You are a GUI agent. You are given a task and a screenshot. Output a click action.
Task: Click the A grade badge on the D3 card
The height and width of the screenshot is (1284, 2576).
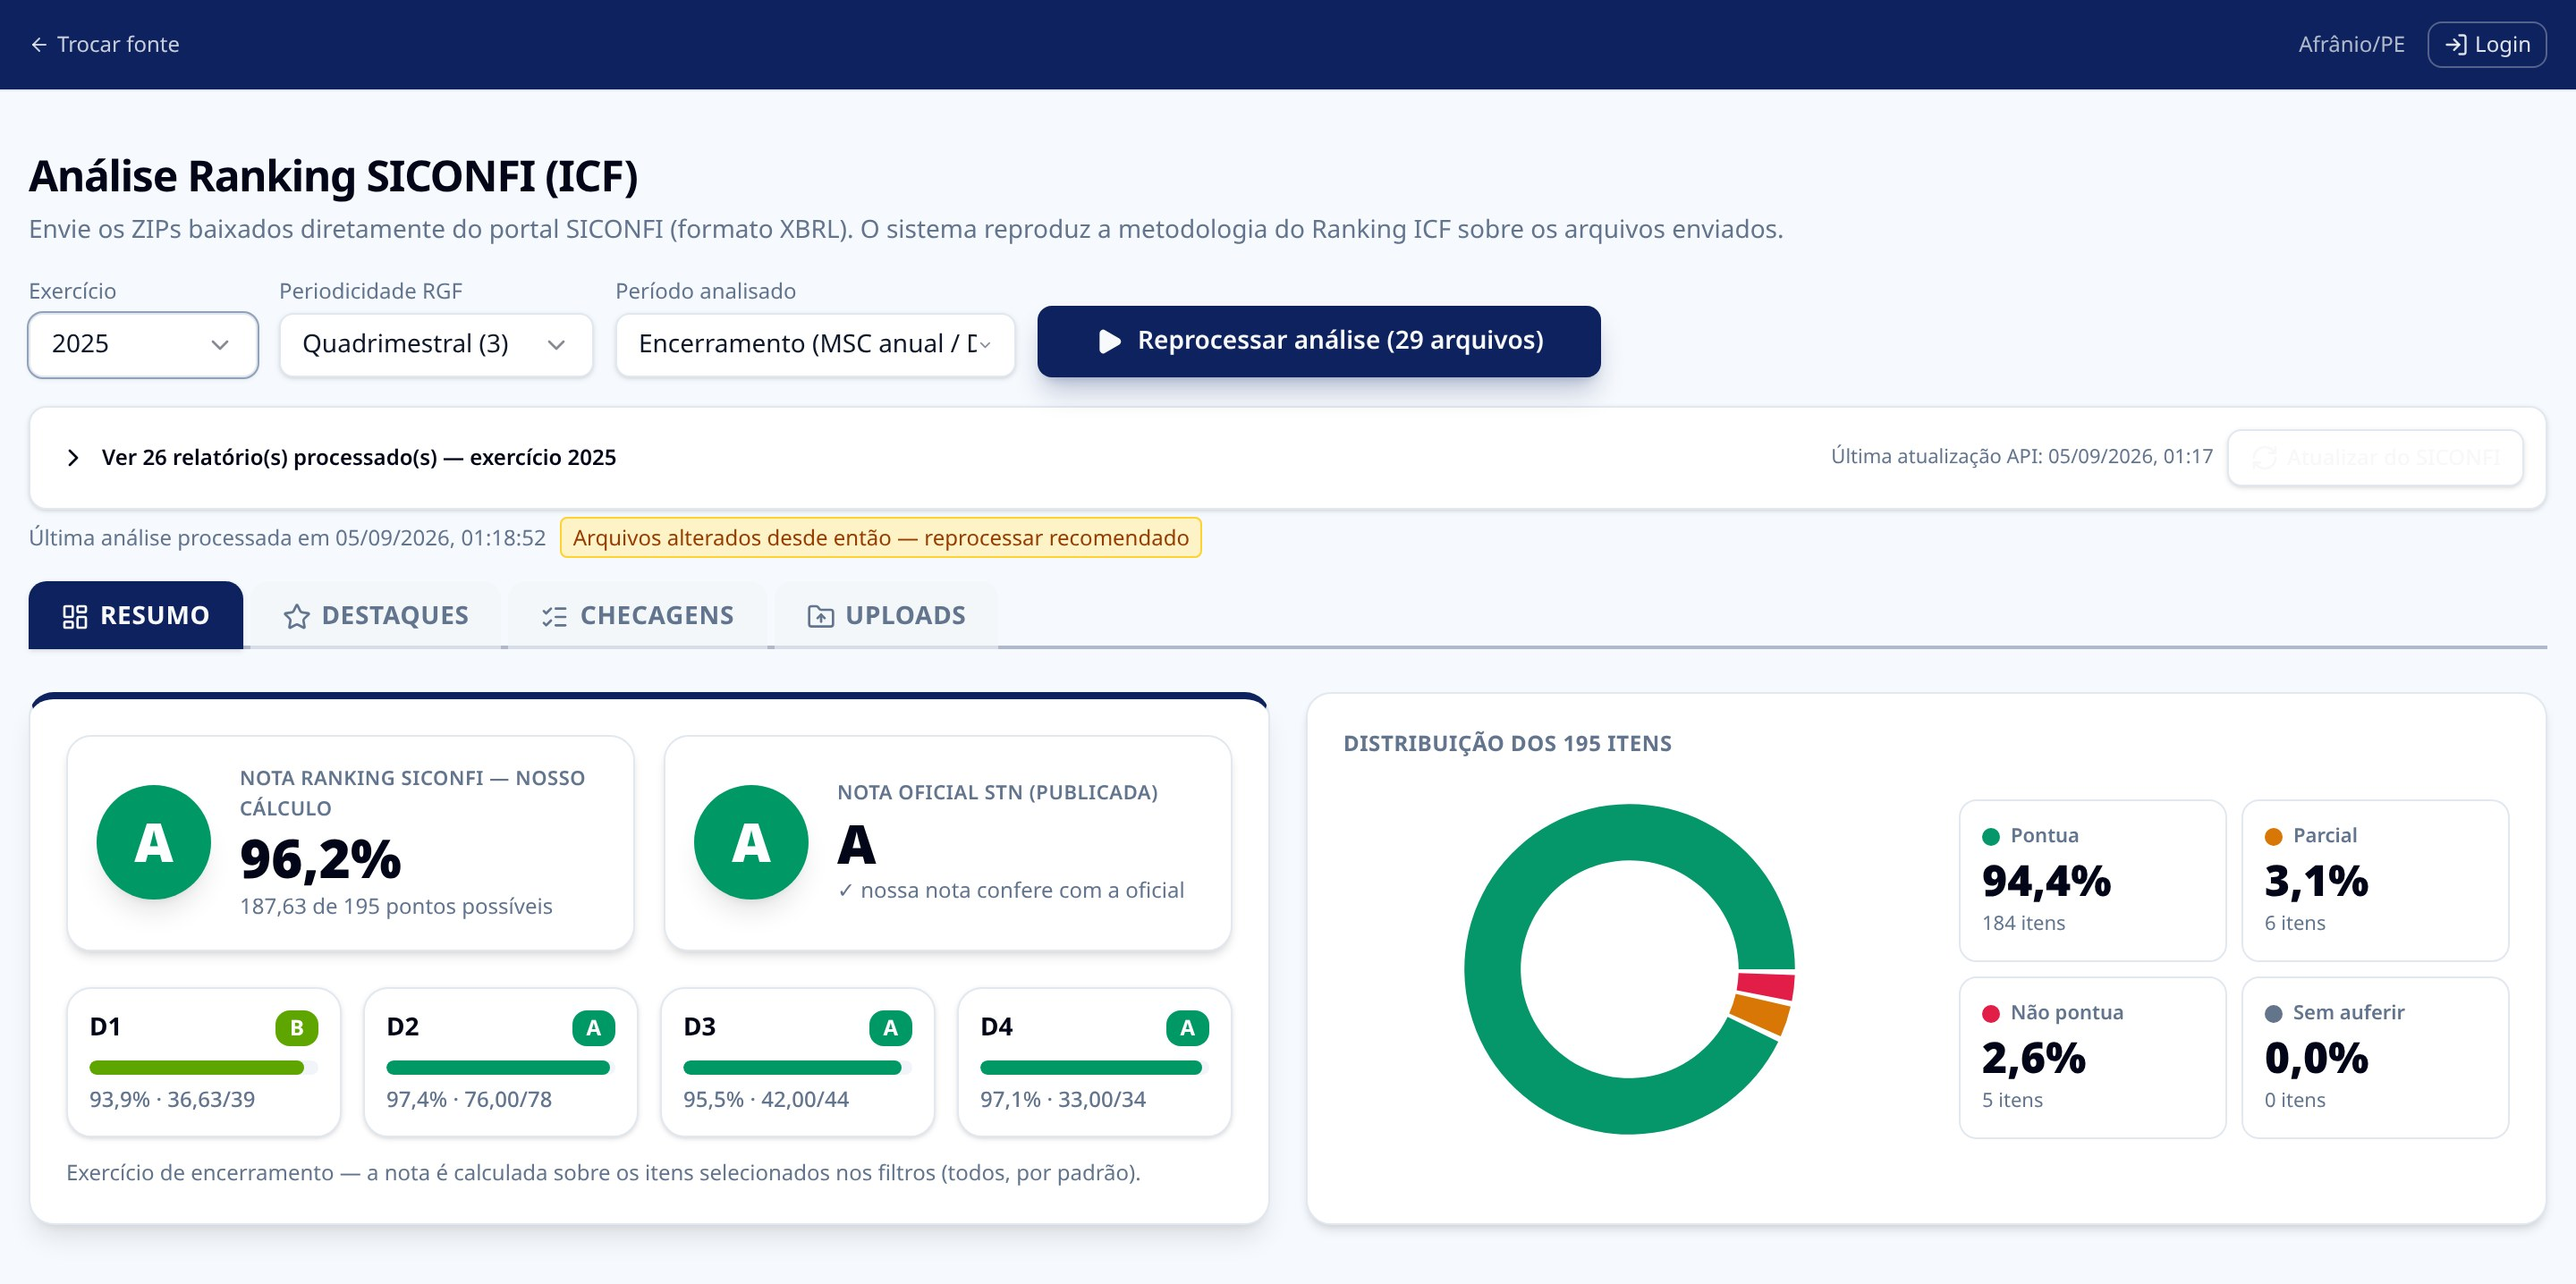[890, 1027]
